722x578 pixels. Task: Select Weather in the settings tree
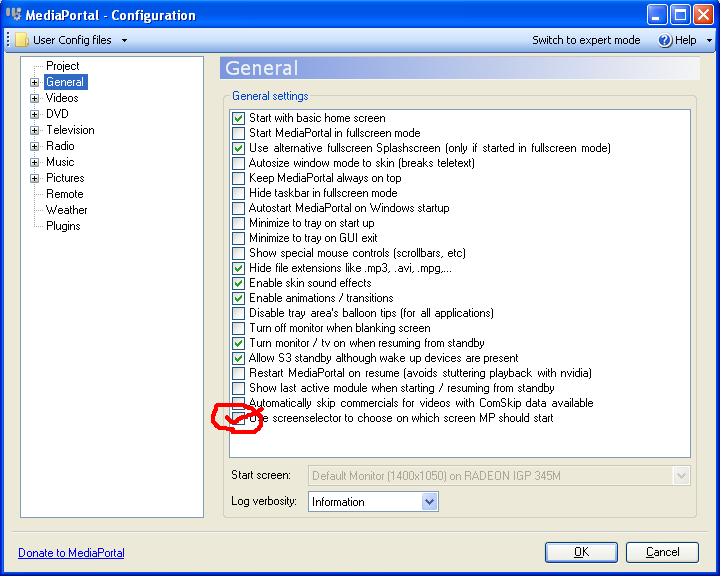click(x=66, y=210)
